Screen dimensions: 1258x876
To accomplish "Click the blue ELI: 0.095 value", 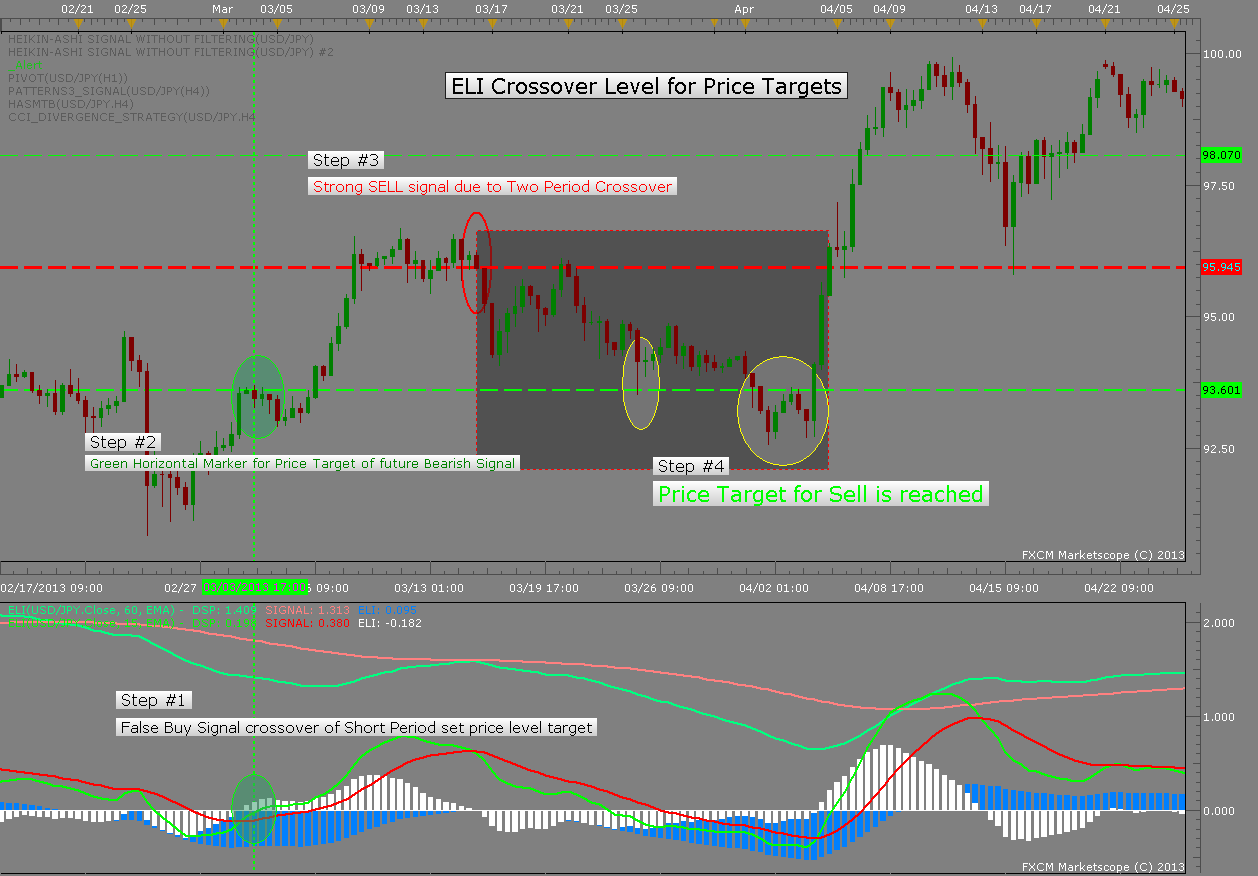I will click(x=387, y=609).
